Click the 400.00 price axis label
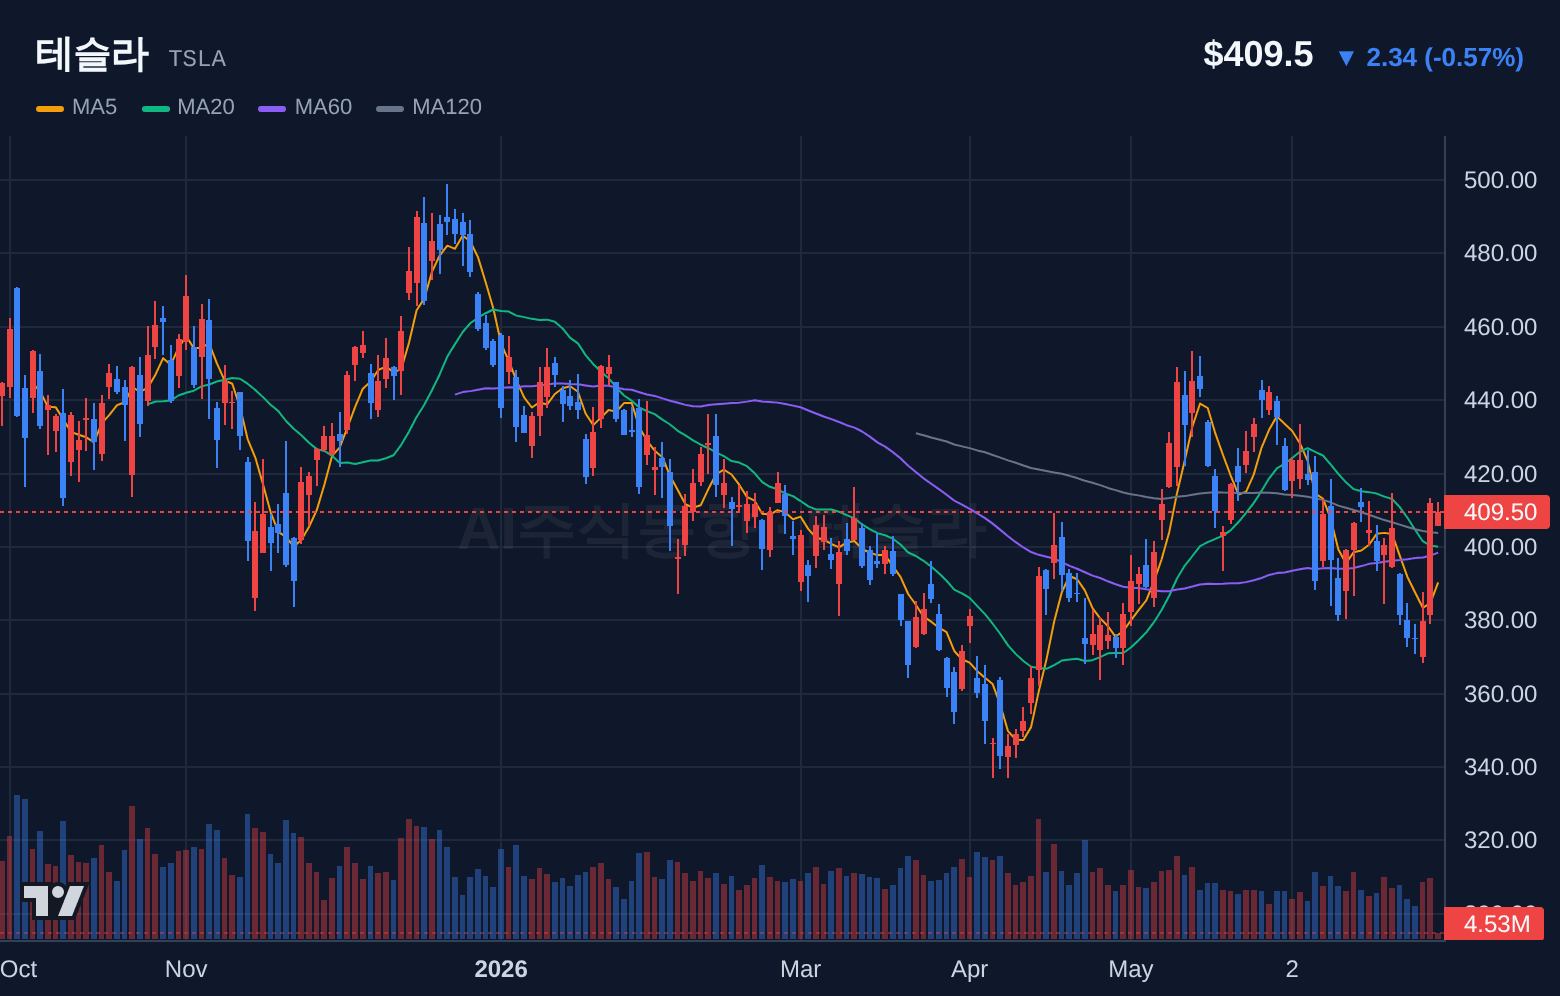Screen dimensions: 1560x996 coord(1500,547)
